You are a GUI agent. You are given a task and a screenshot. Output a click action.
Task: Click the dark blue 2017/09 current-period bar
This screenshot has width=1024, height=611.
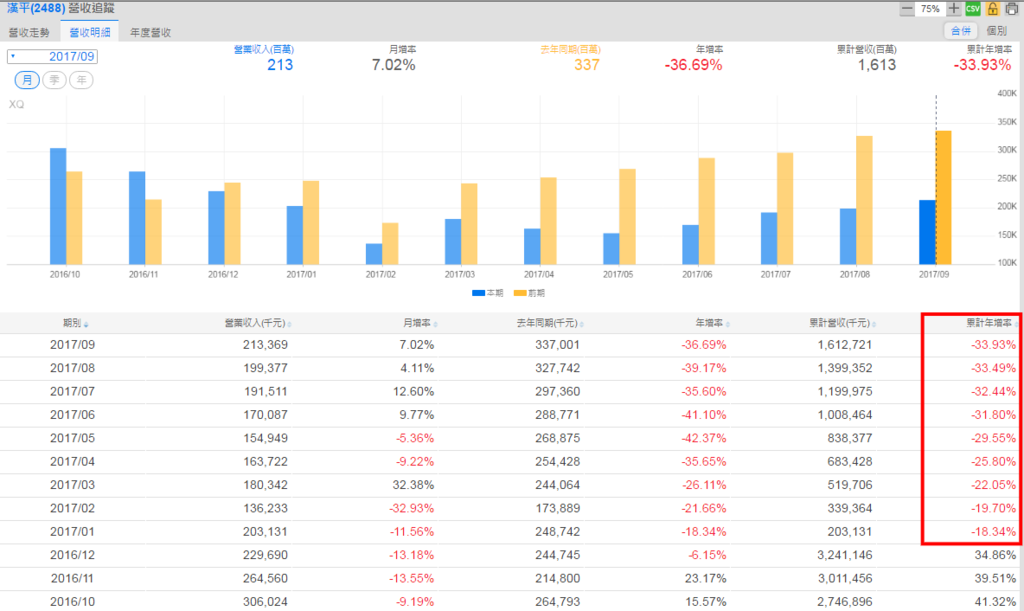[x=927, y=232]
